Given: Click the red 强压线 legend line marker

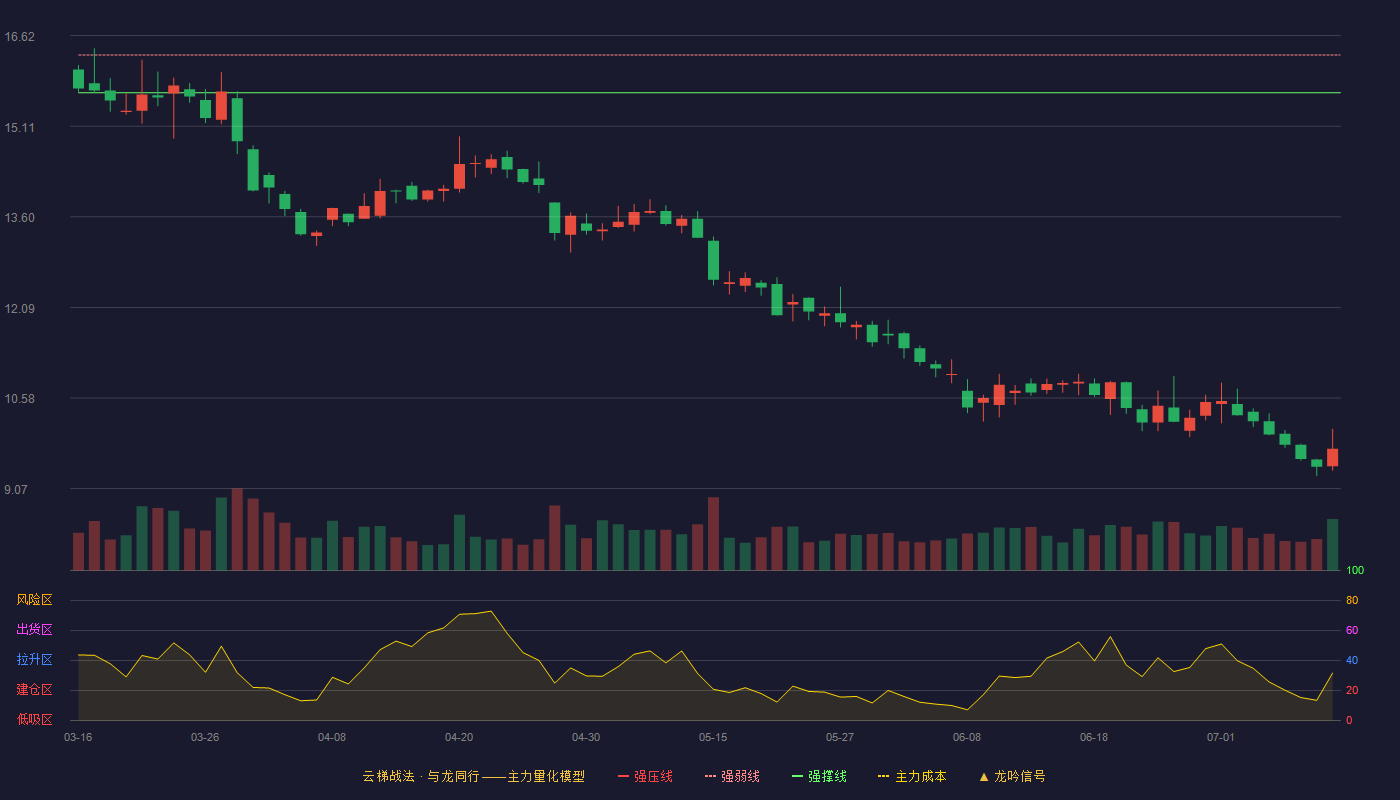Looking at the screenshot, I should point(623,776).
